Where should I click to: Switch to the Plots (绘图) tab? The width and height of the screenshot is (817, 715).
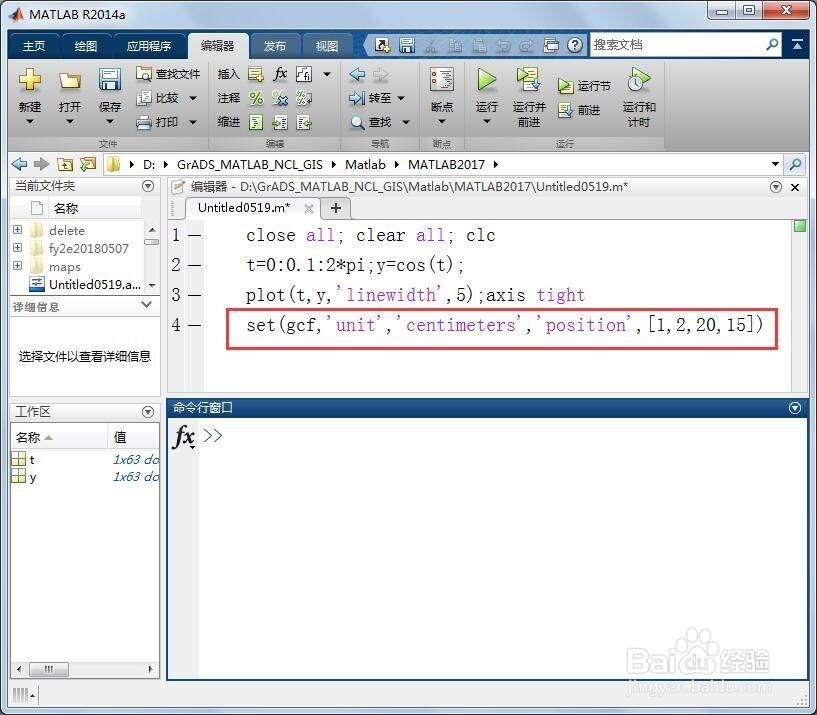(85, 46)
